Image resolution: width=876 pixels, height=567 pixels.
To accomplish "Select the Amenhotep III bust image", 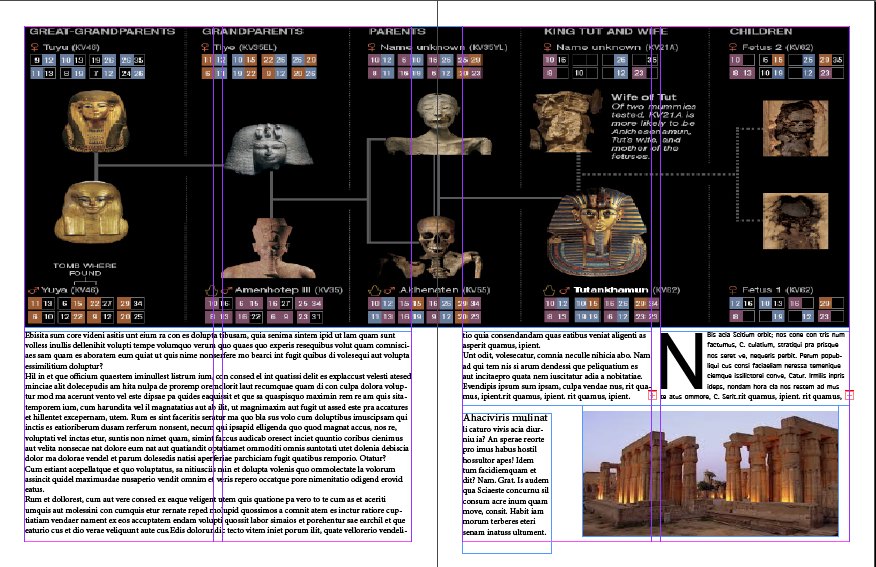I will pyautogui.click(x=269, y=247).
